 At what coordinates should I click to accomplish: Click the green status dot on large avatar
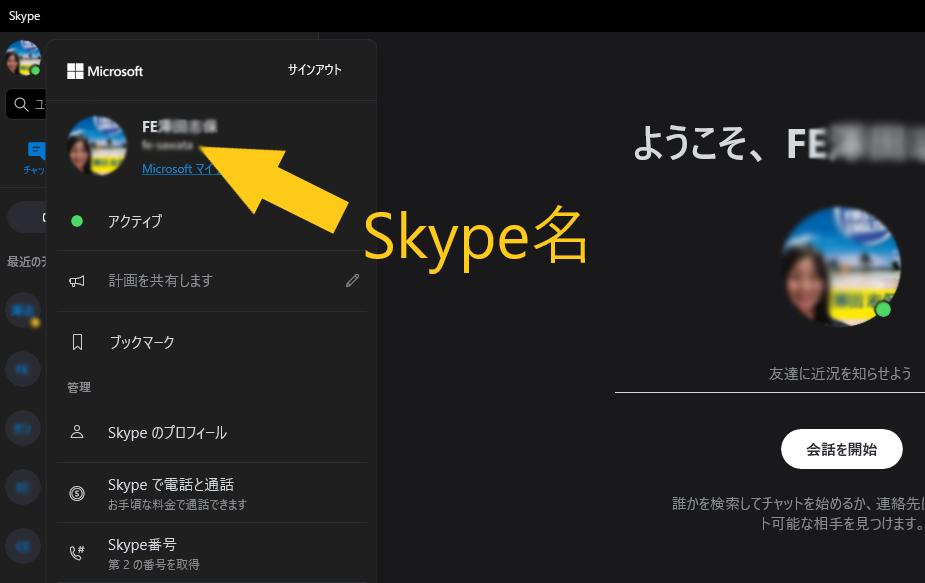(883, 310)
